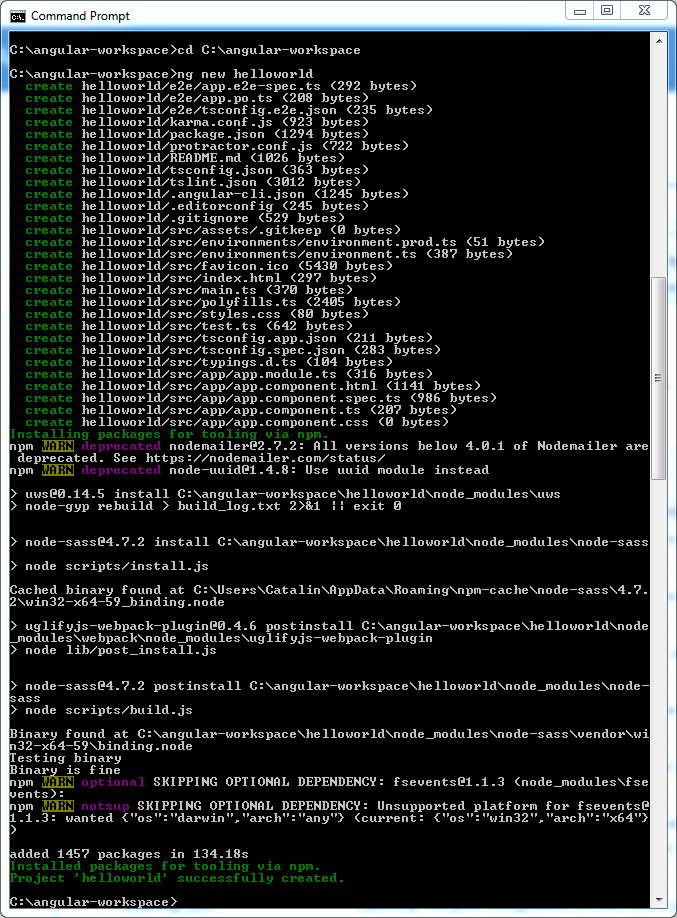Screen dimensions: 677x918
Task: Click the line creating src/app/app.module.ts
Action: tap(229, 374)
